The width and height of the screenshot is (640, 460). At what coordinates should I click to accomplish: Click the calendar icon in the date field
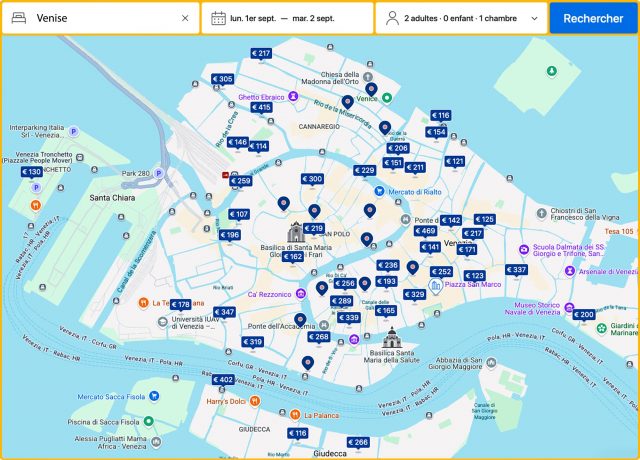tap(218, 18)
